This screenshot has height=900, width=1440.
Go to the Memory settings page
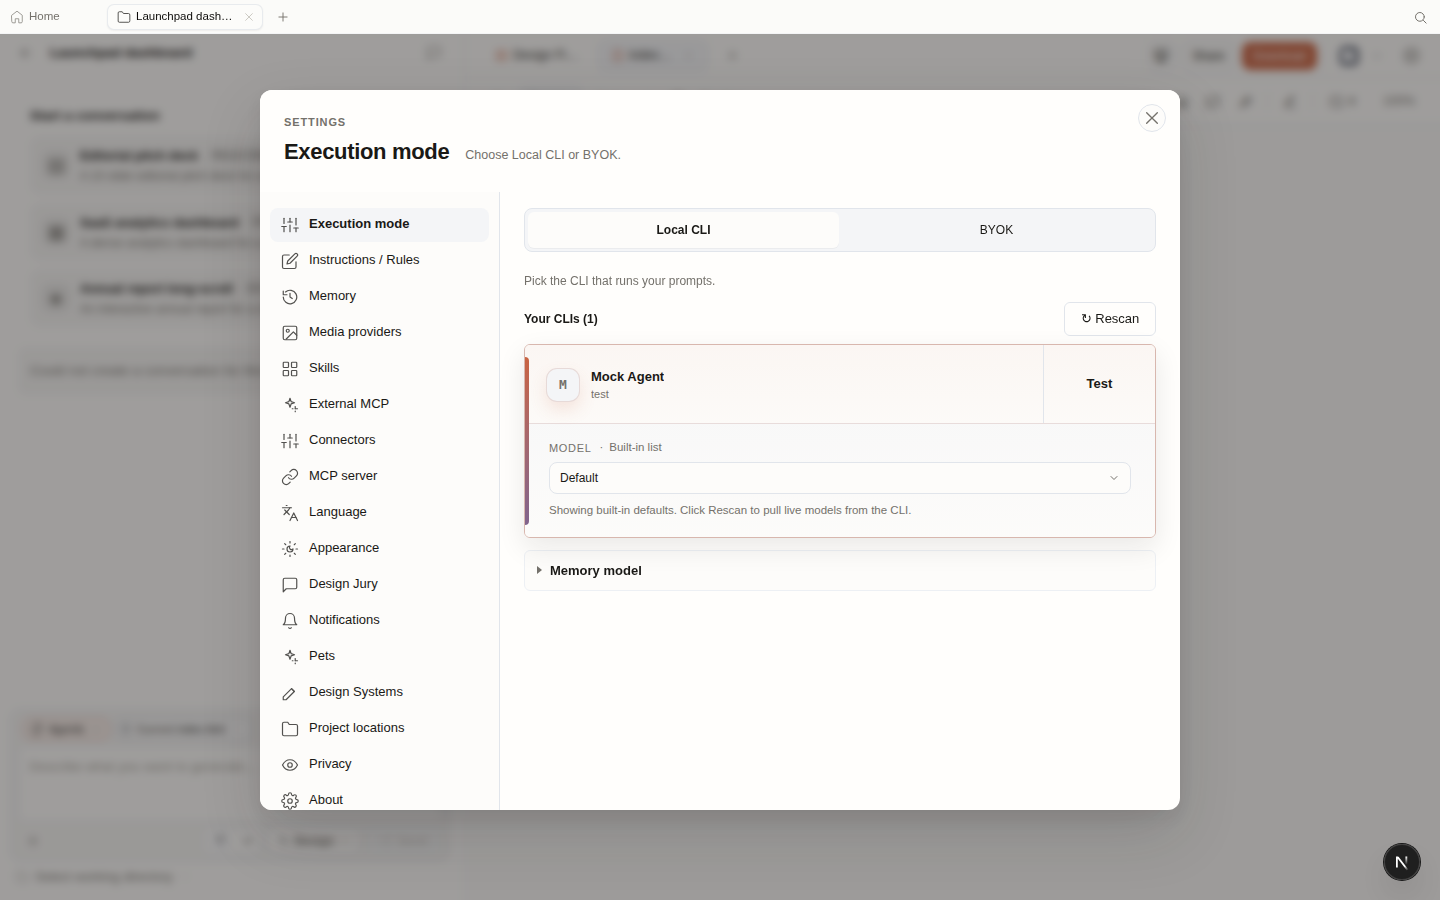click(379, 296)
